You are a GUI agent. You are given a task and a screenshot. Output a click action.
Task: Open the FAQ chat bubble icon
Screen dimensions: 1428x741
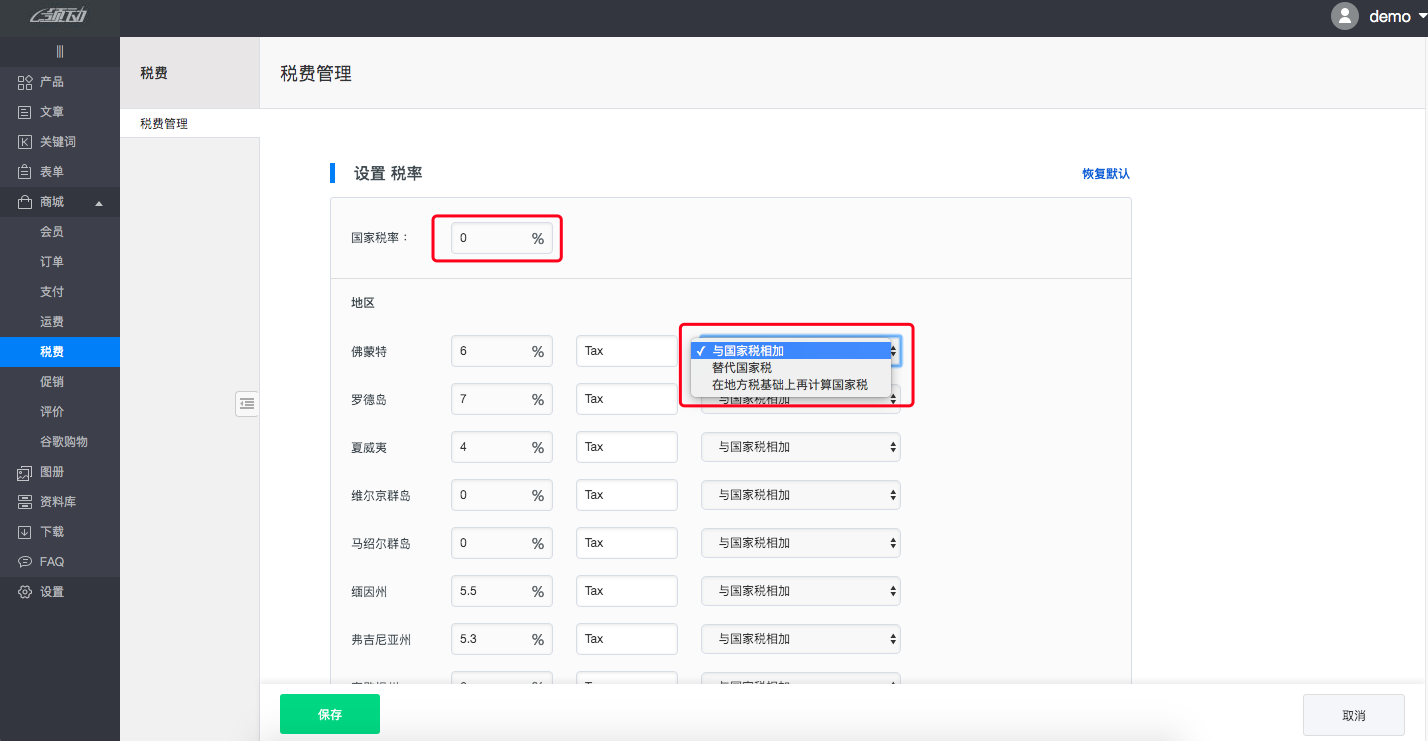(x=26, y=562)
